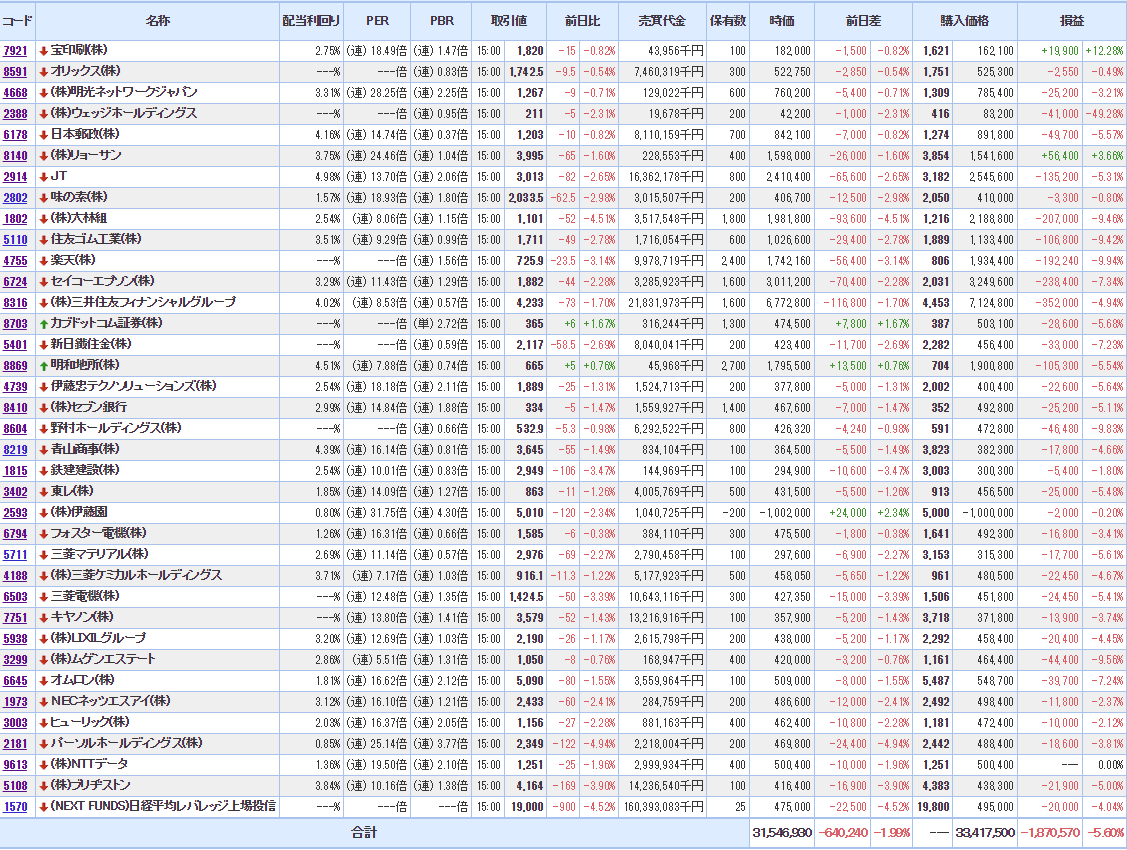Open stock code 8591 for オリックス
Image resolution: width=1127 pixels, height=850 pixels.
coord(15,71)
